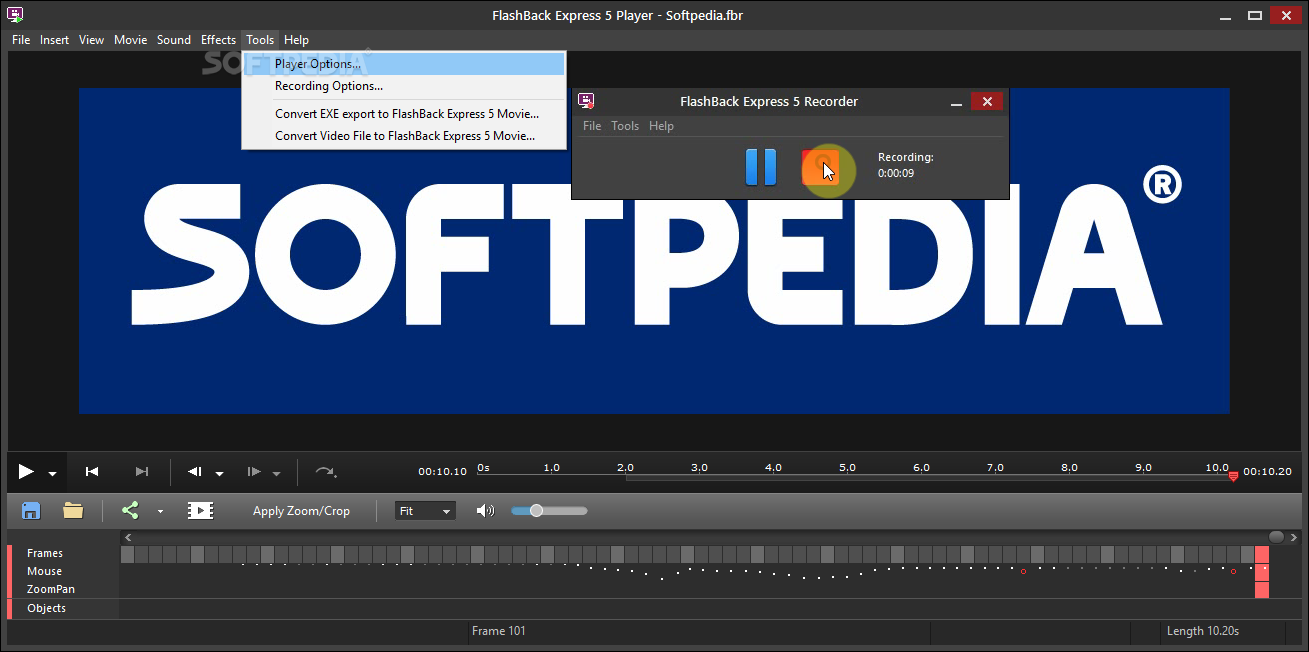Step forward one frame

[x=254, y=472]
